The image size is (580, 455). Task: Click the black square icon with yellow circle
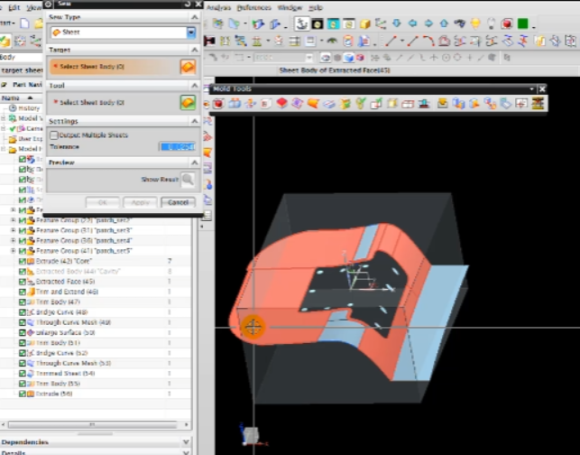click(317, 24)
